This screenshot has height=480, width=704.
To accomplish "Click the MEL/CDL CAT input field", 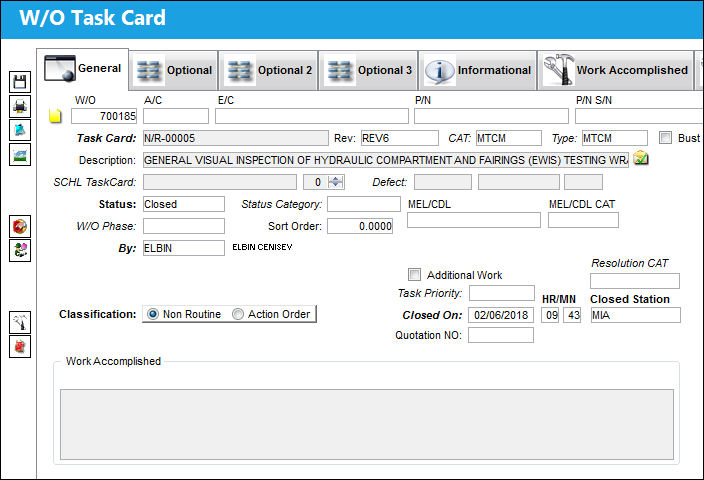I will pyautogui.click(x=583, y=220).
